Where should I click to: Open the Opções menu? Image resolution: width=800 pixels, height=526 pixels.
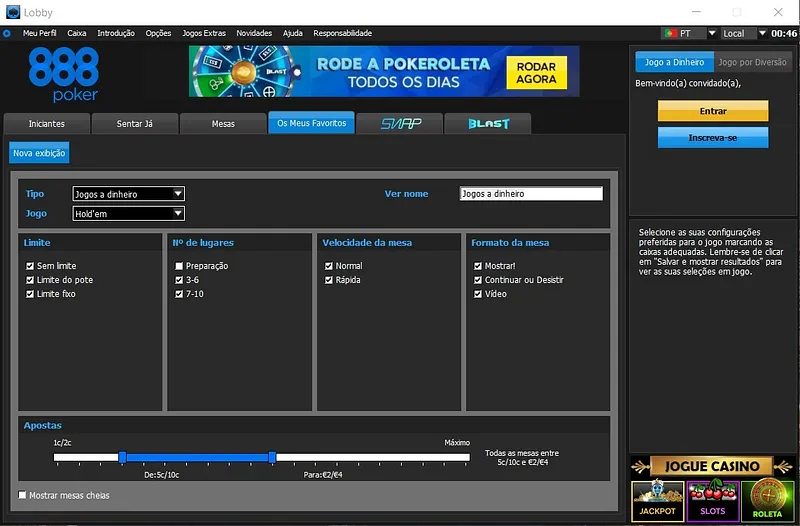pyautogui.click(x=158, y=33)
